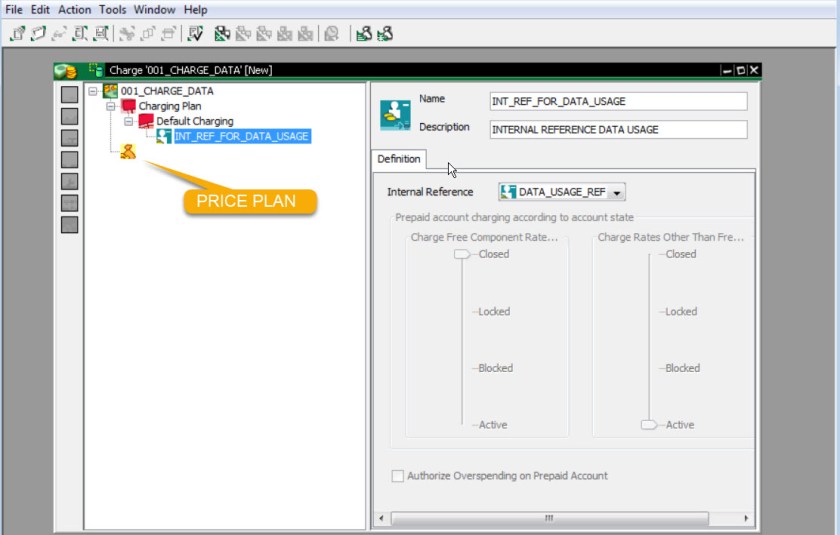
Task: Close the Charge 001_CHARGE_DATA window
Action: [x=754, y=70]
